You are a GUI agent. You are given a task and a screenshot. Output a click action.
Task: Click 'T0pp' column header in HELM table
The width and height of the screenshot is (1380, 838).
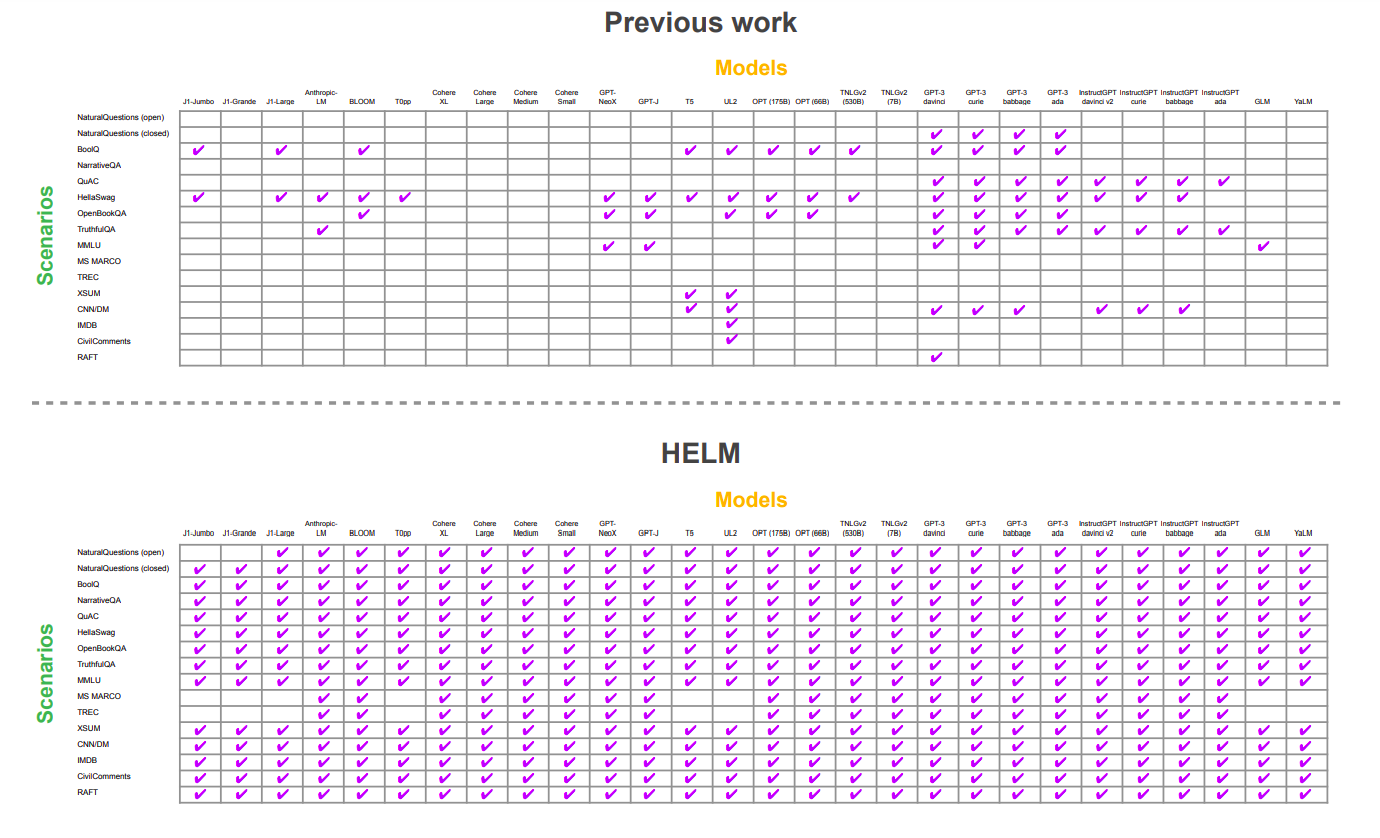point(403,534)
